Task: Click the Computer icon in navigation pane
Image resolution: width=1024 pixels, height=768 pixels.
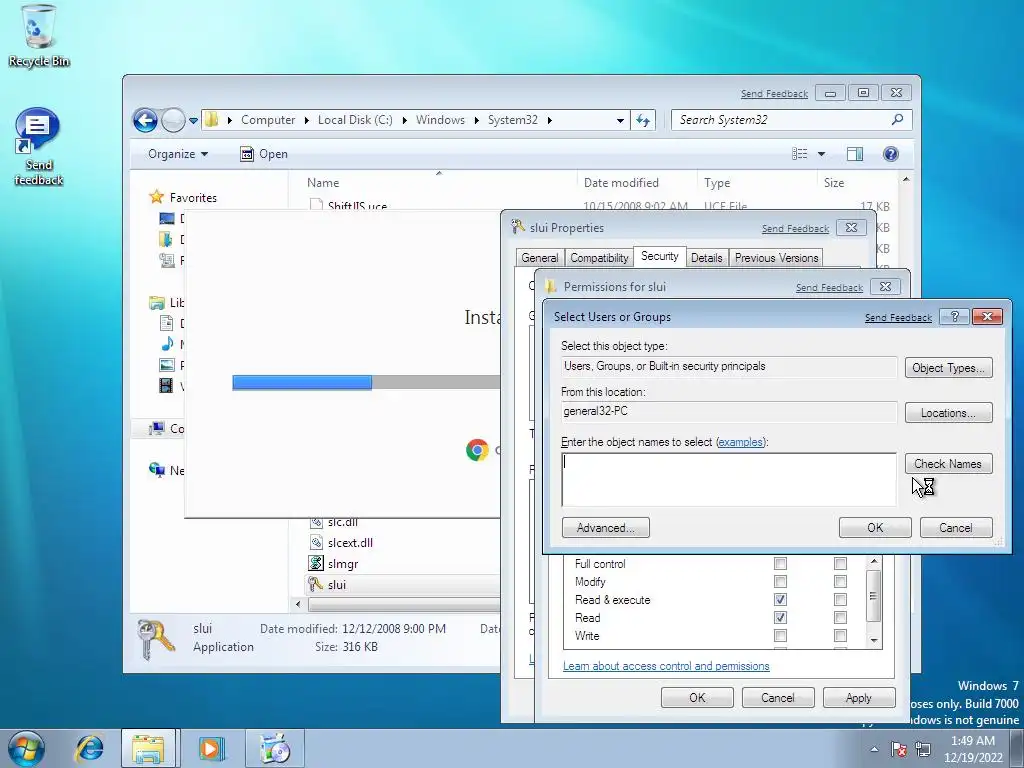Action: click(157, 428)
